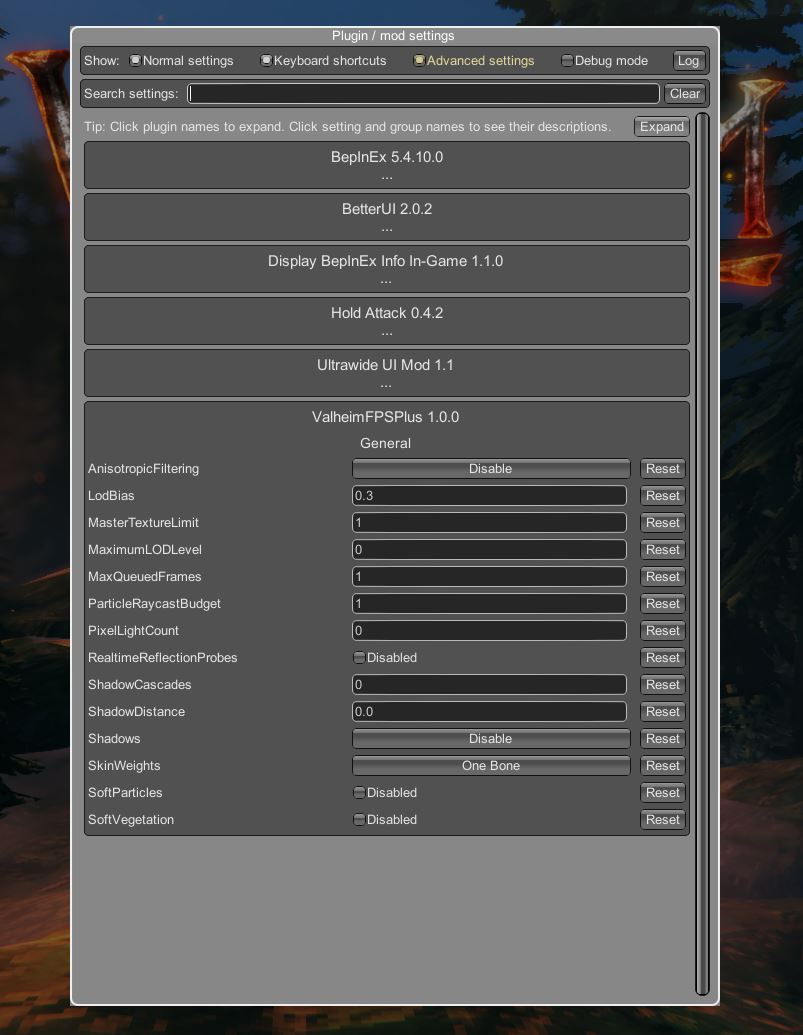The image size is (803, 1035).
Task: Reset SoftVegetation setting
Action: click(x=662, y=819)
